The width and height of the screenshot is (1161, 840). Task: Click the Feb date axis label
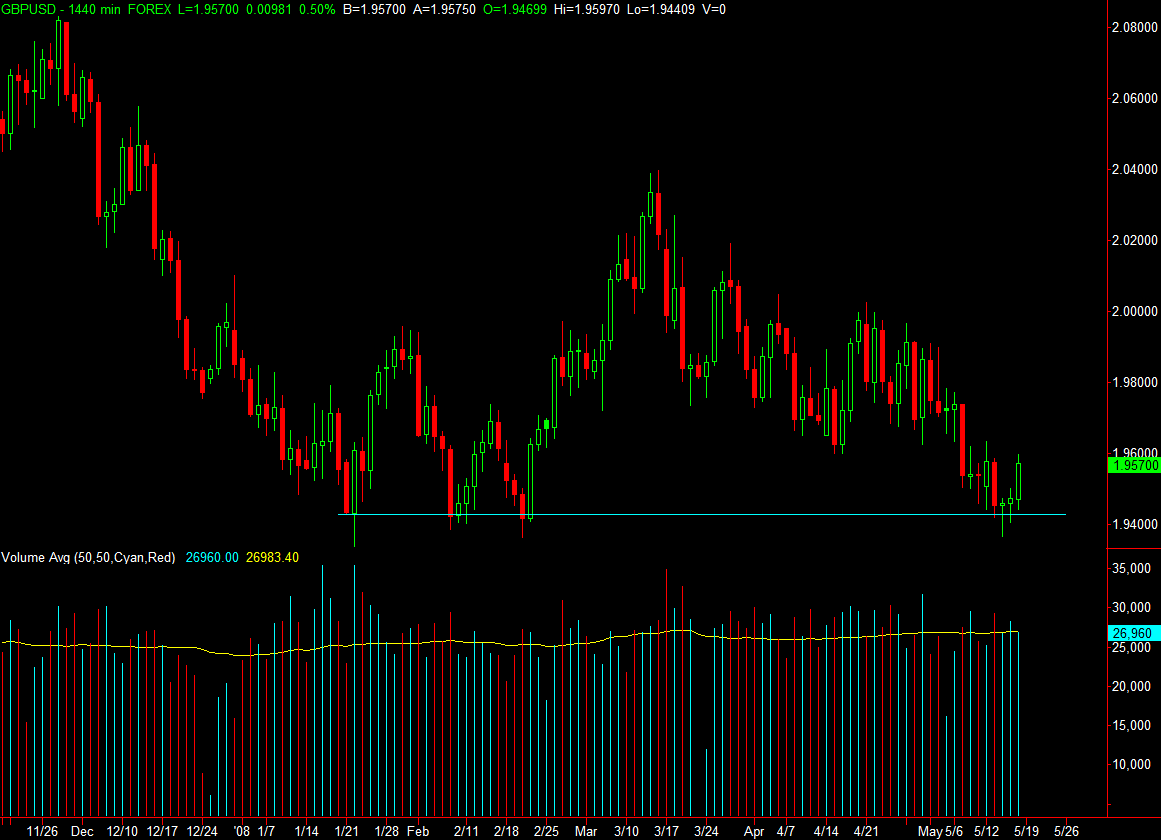click(418, 831)
